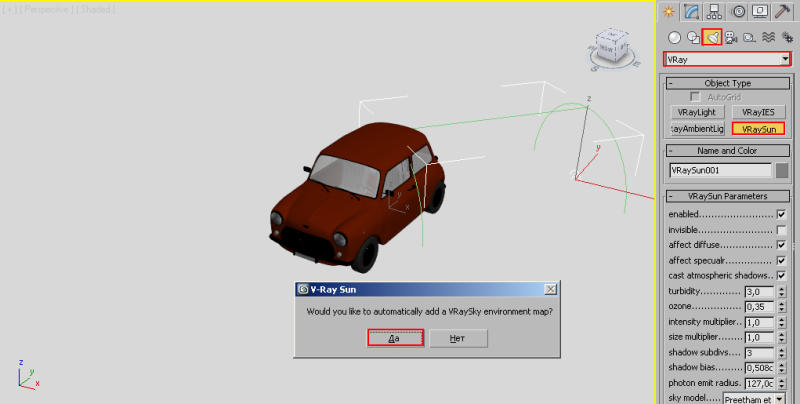Click Нет in the V-Ray Sun dialog

coord(458,338)
